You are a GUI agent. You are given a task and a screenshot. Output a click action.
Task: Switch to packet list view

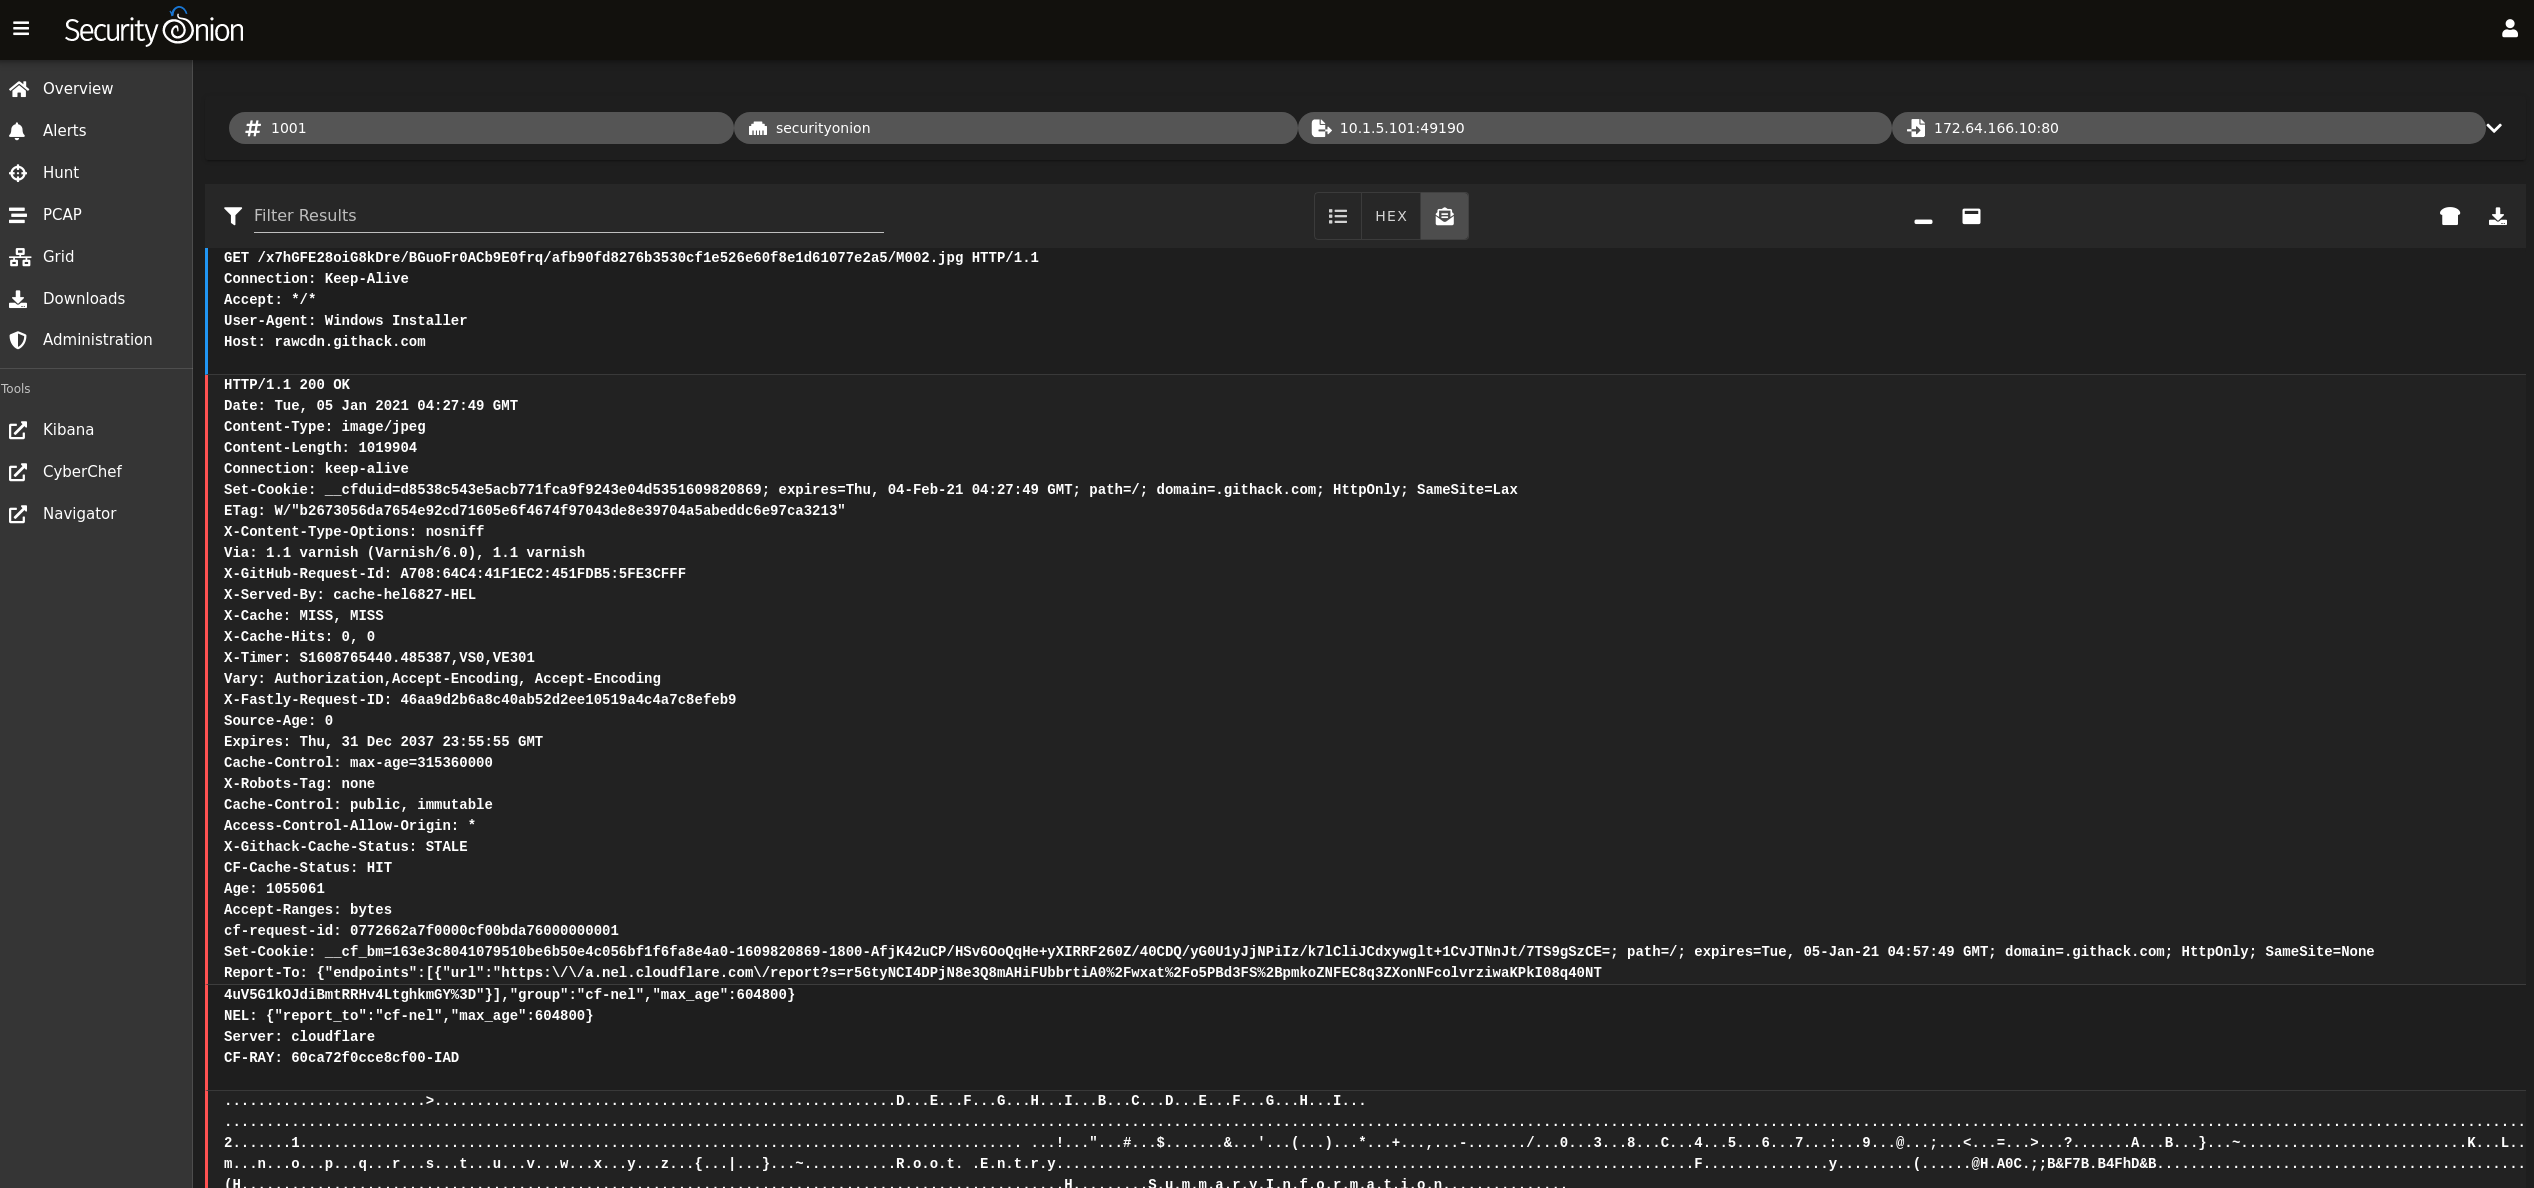1337,216
